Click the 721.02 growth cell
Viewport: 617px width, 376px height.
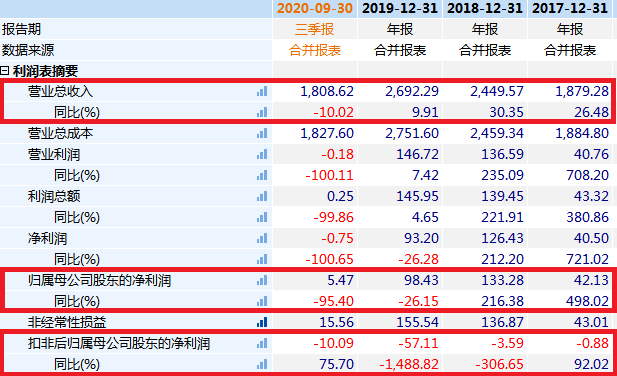587,260
